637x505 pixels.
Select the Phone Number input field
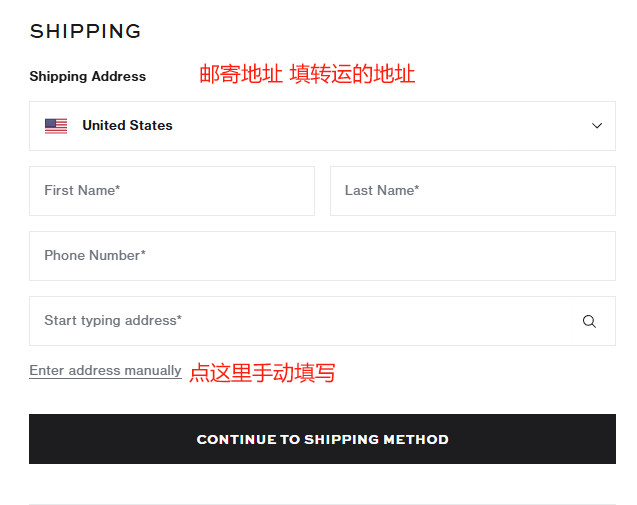322,256
